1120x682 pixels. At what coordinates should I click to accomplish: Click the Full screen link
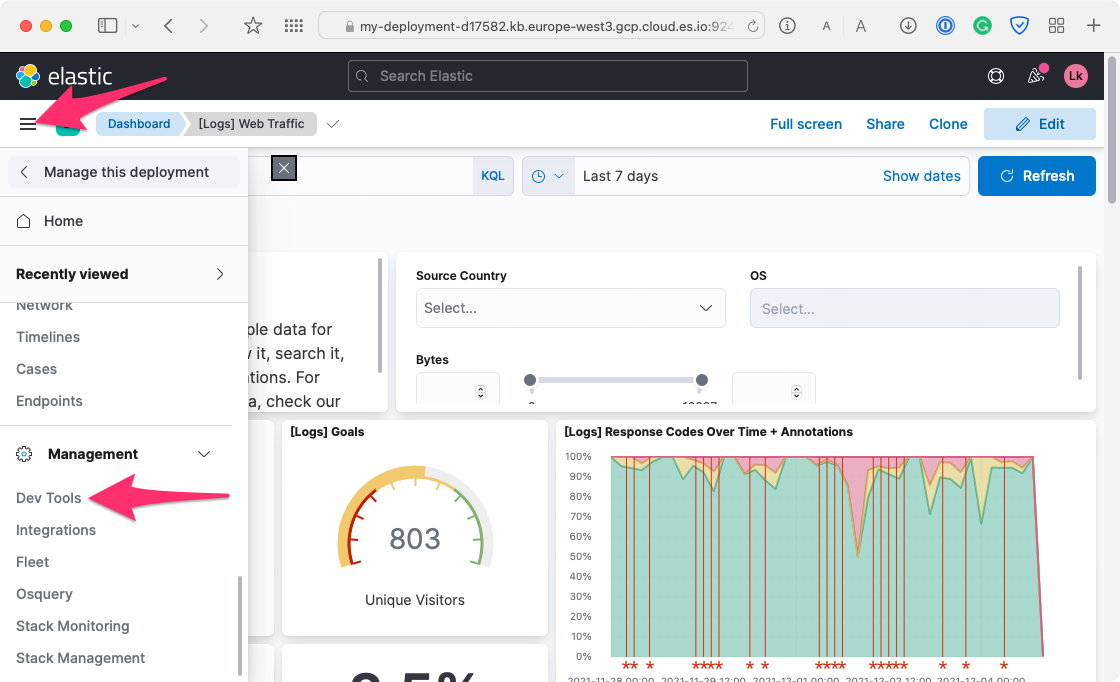pos(805,124)
